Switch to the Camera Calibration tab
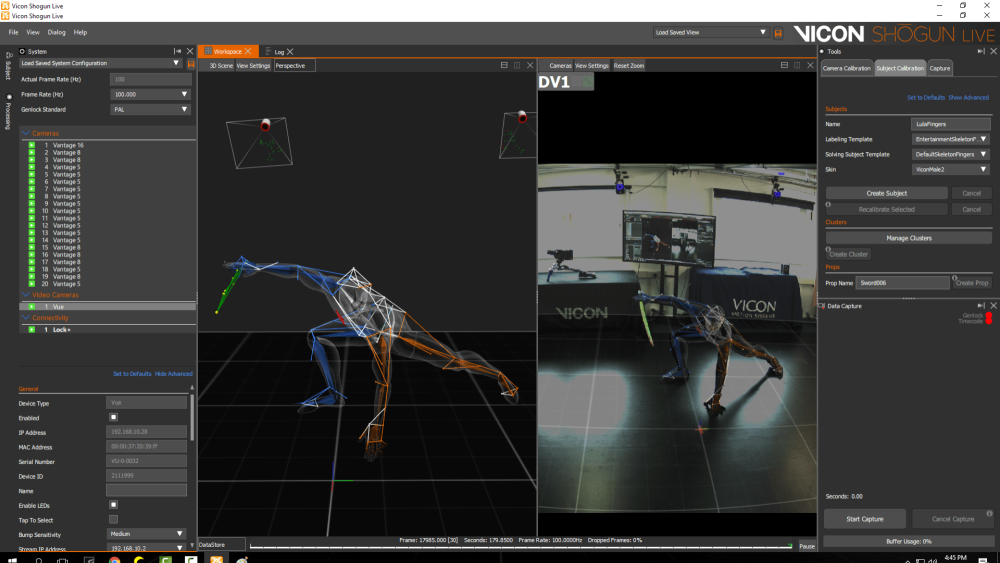 [846, 68]
